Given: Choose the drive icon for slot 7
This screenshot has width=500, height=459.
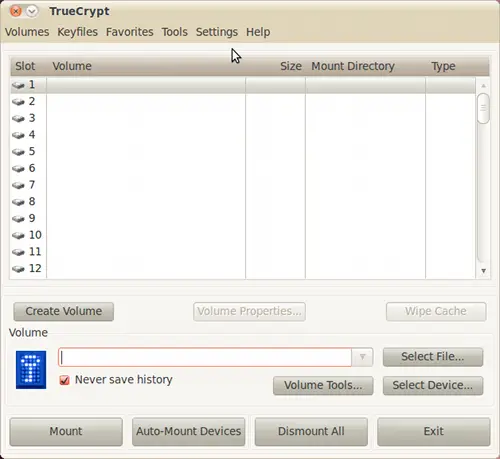Looking at the screenshot, I should (x=18, y=185).
